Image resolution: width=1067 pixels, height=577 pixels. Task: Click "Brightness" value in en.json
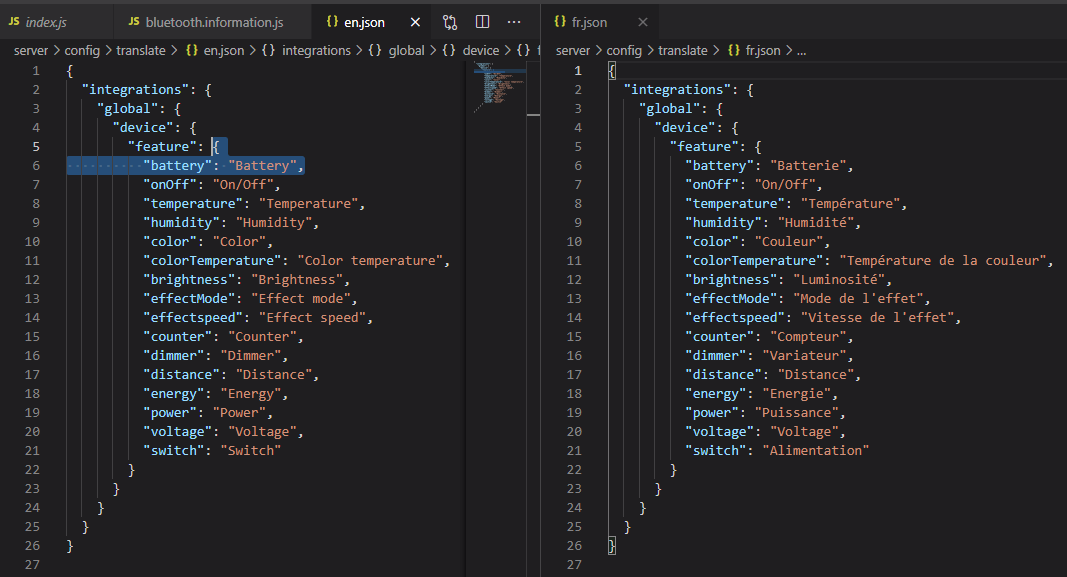tap(297, 280)
